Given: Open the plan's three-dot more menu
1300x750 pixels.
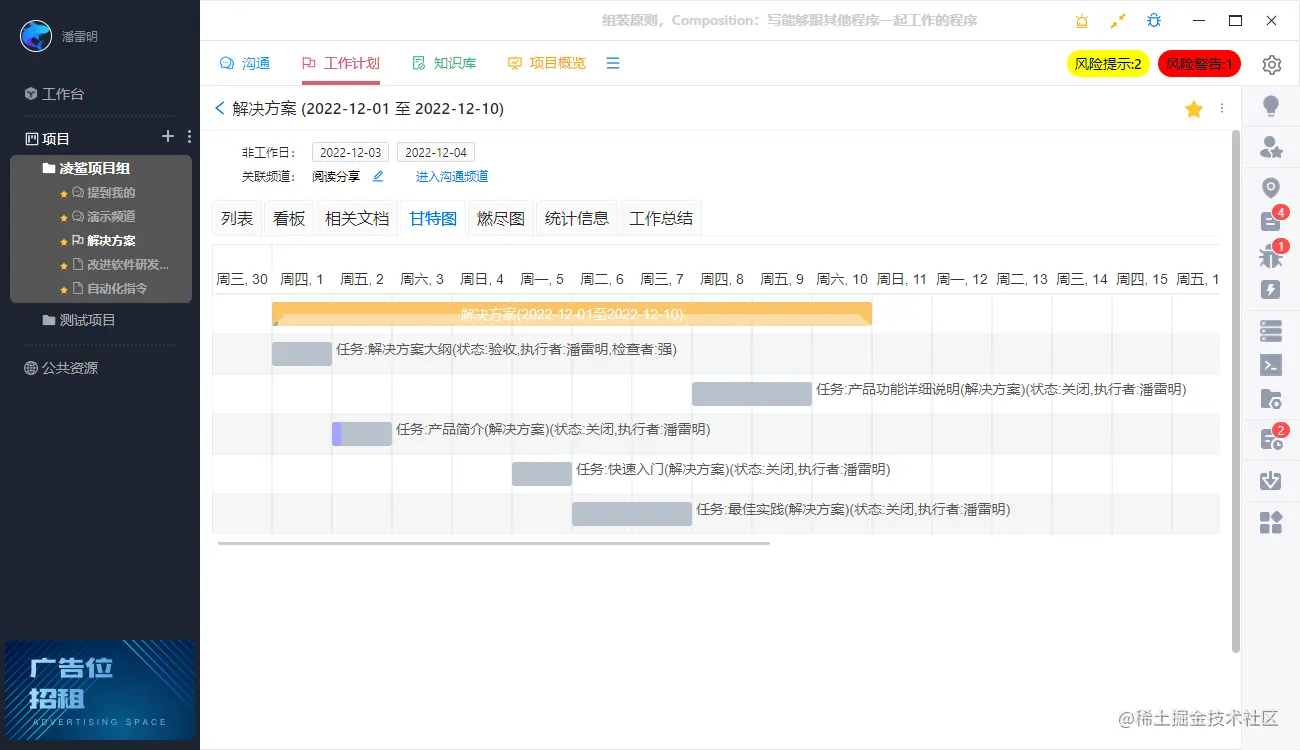Looking at the screenshot, I should 1222,109.
